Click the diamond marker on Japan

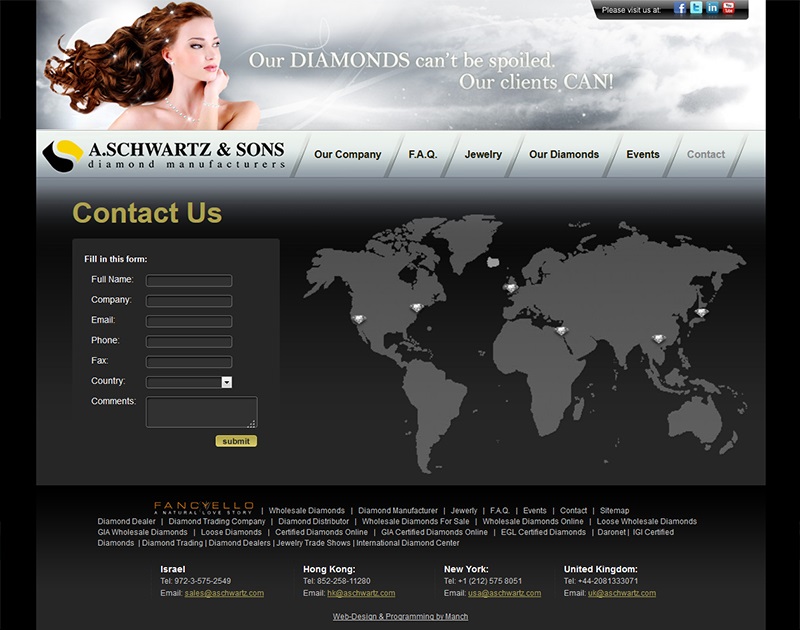click(701, 313)
